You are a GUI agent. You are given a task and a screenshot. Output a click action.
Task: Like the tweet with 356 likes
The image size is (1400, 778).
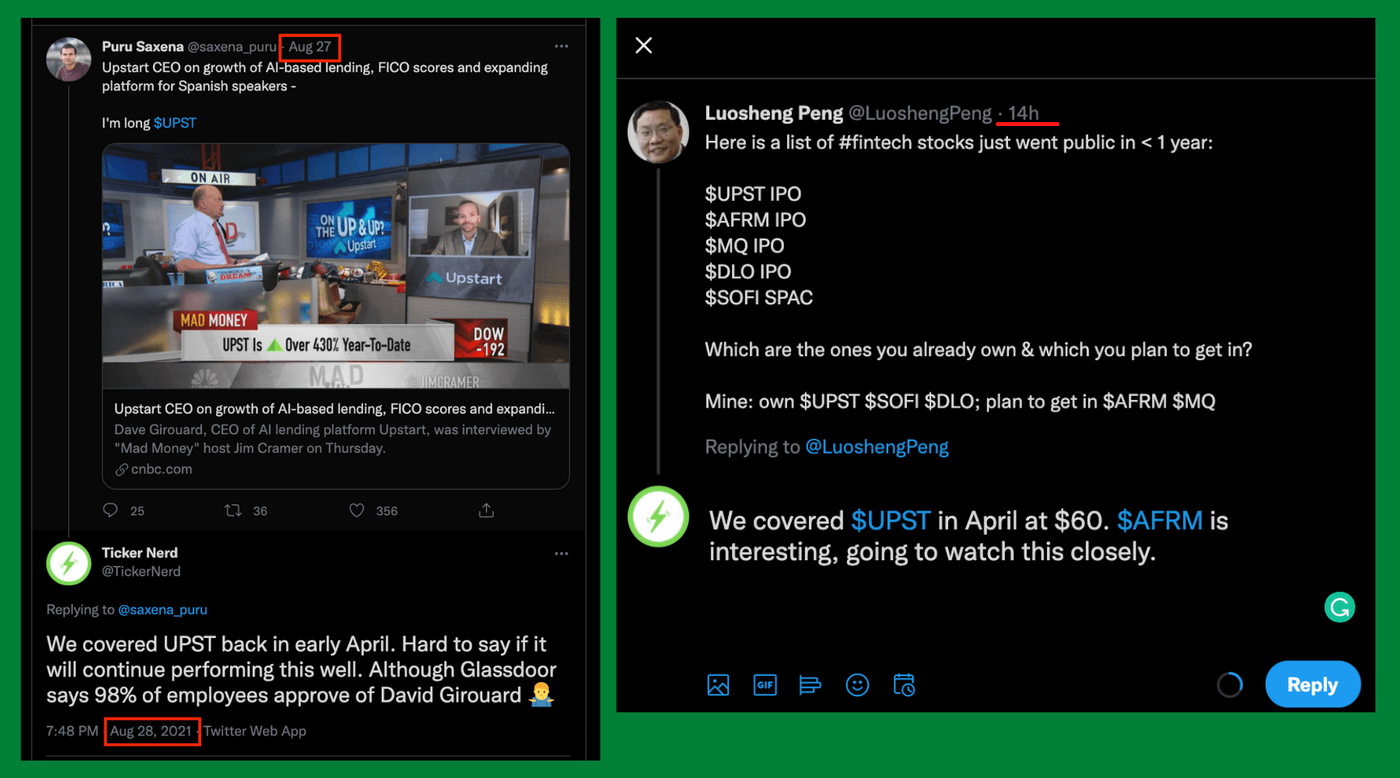pos(357,510)
